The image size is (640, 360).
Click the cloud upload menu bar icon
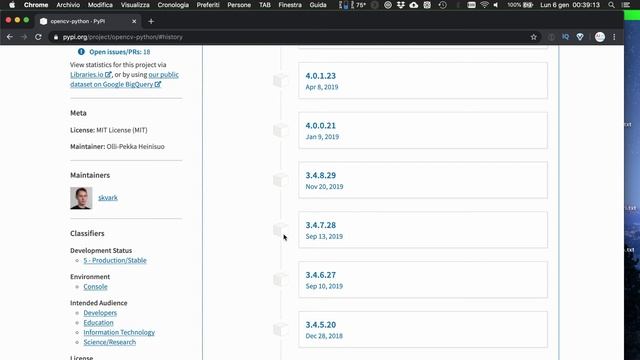coord(413,5)
